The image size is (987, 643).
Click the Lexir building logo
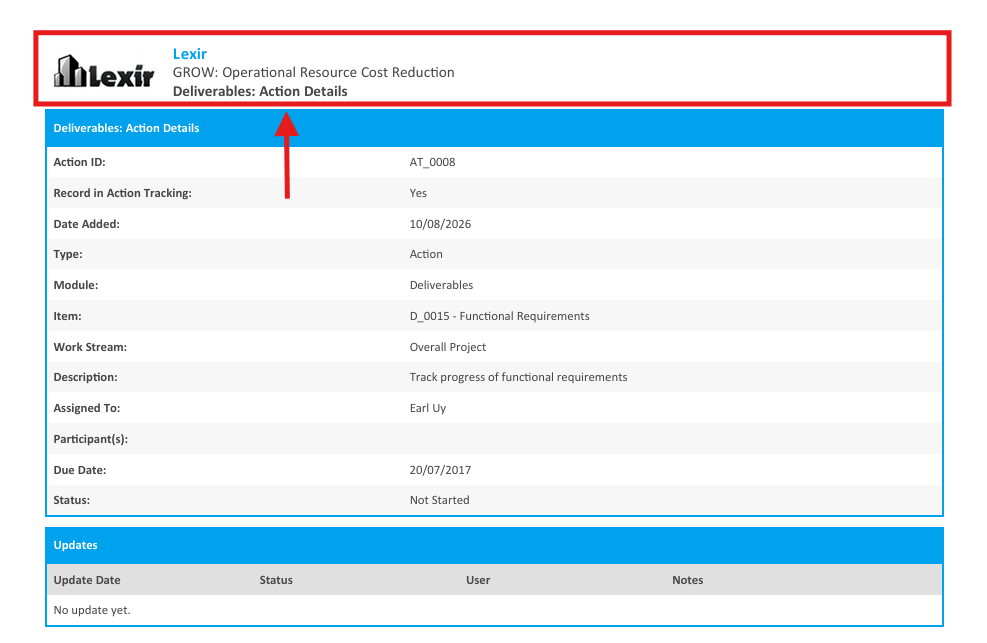pyautogui.click(x=104, y=71)
